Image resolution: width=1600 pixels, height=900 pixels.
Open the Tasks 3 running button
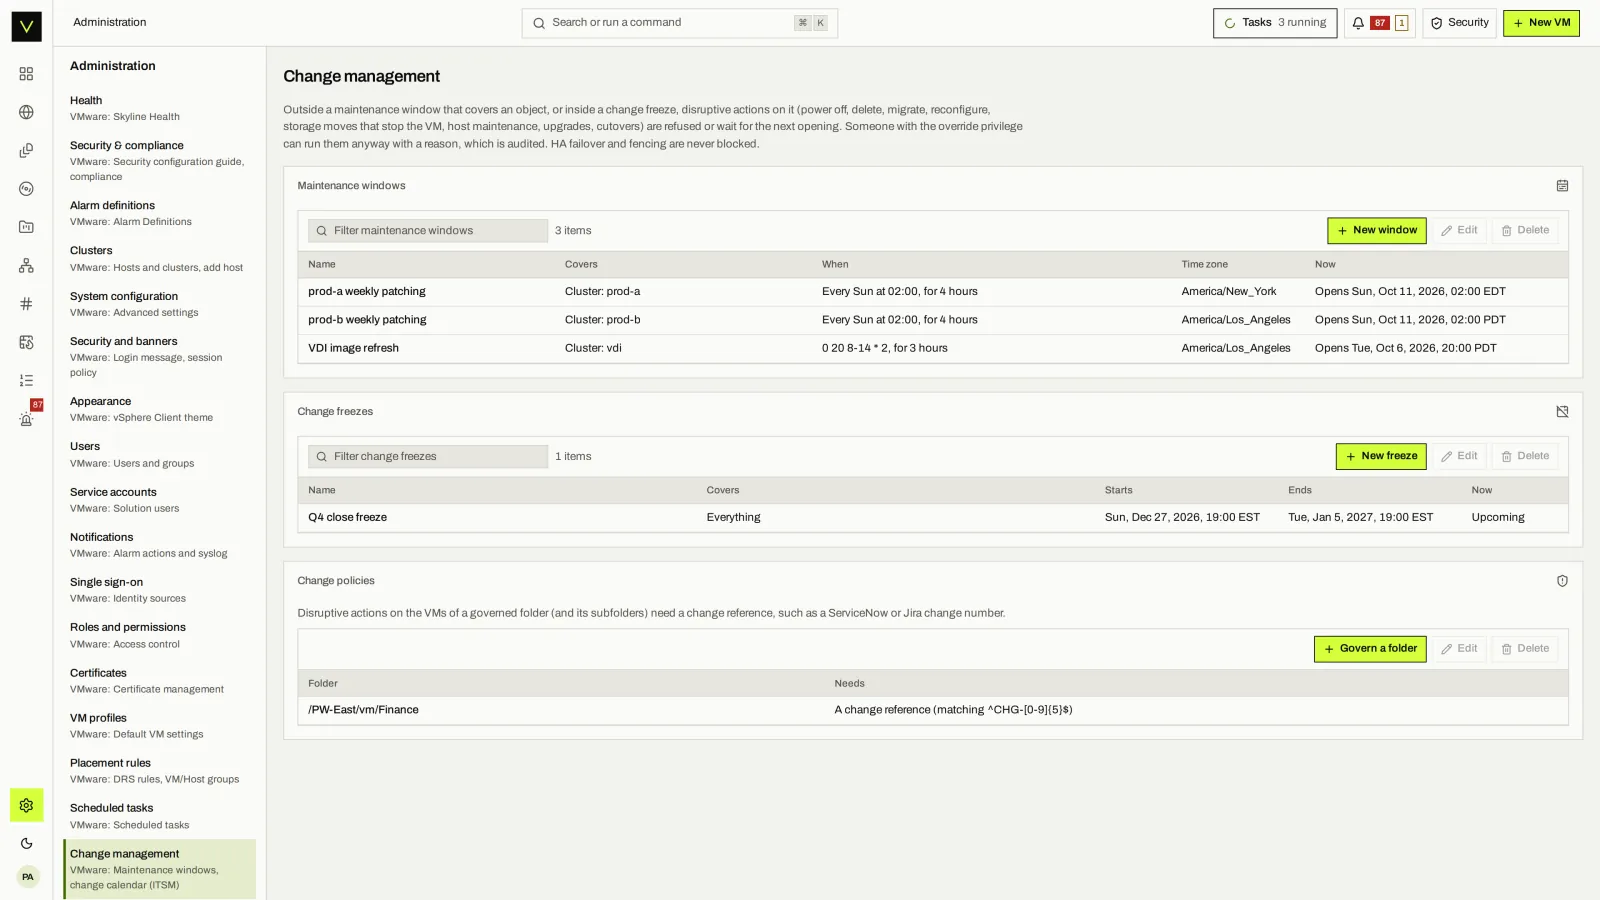pyautogui.click(x=1275, y=23)
